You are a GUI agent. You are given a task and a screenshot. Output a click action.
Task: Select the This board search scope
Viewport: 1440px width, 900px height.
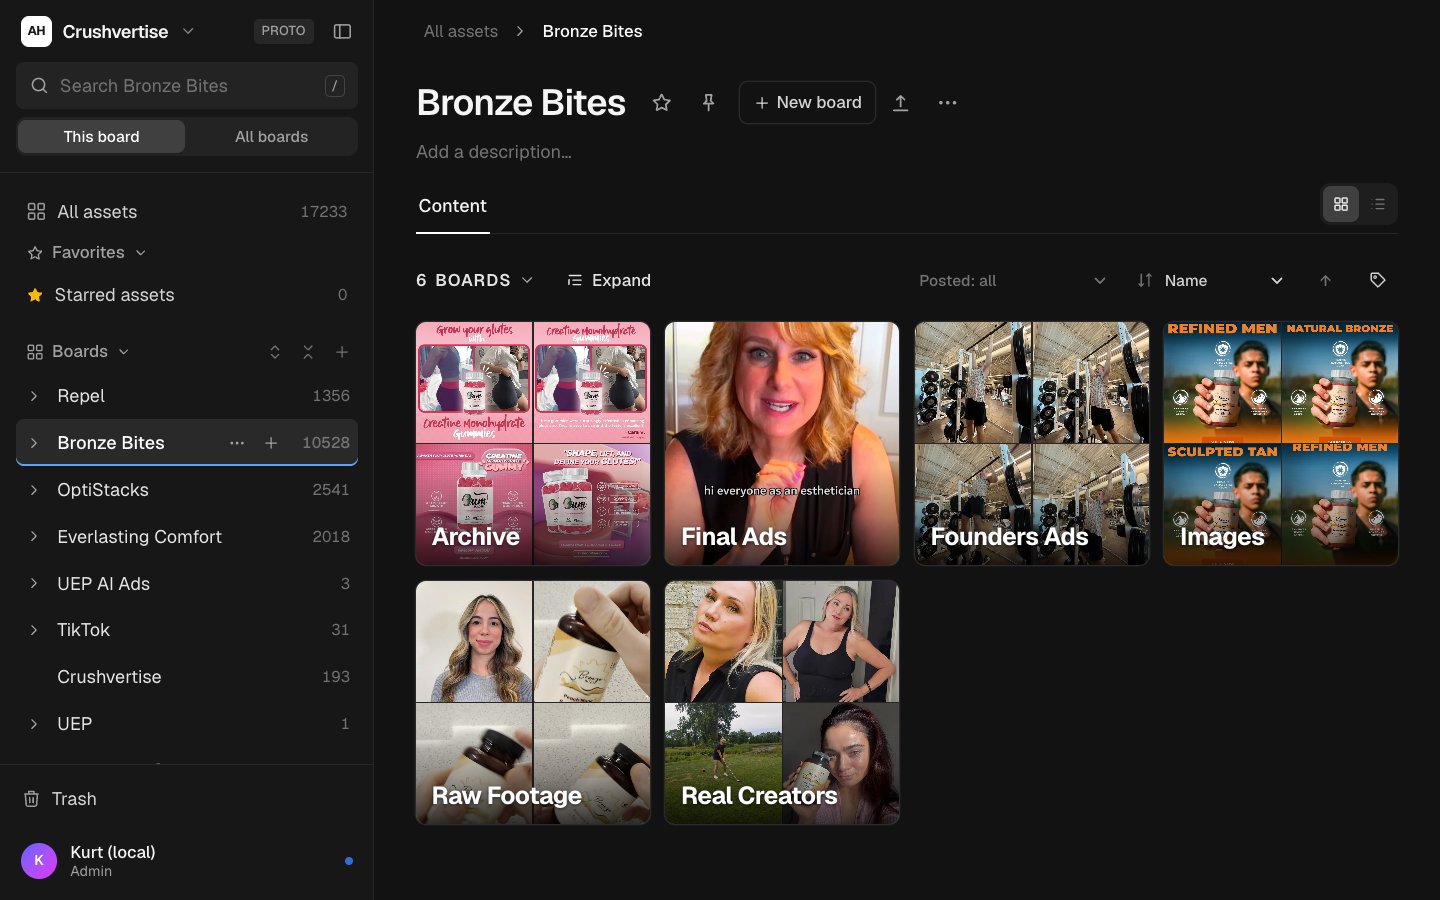101,137
